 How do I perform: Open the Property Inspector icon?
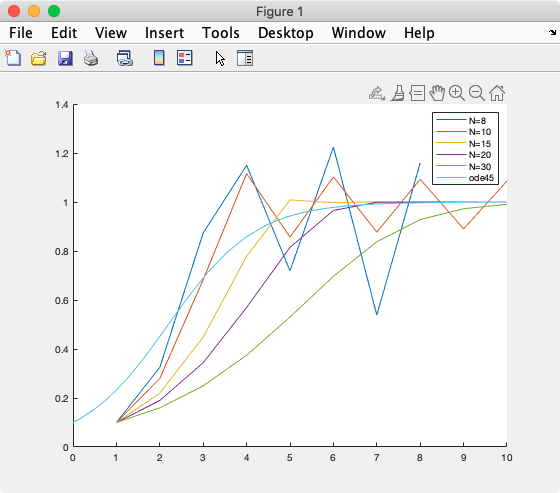(245, 58)
